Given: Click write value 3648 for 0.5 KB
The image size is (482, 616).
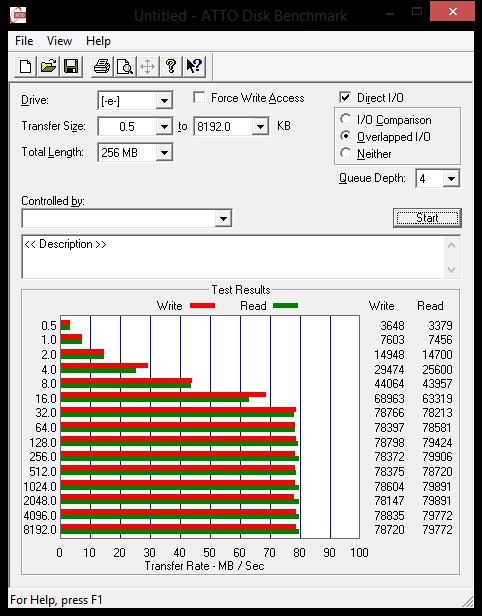Looking at the screenshot, I should click(392, 325).
